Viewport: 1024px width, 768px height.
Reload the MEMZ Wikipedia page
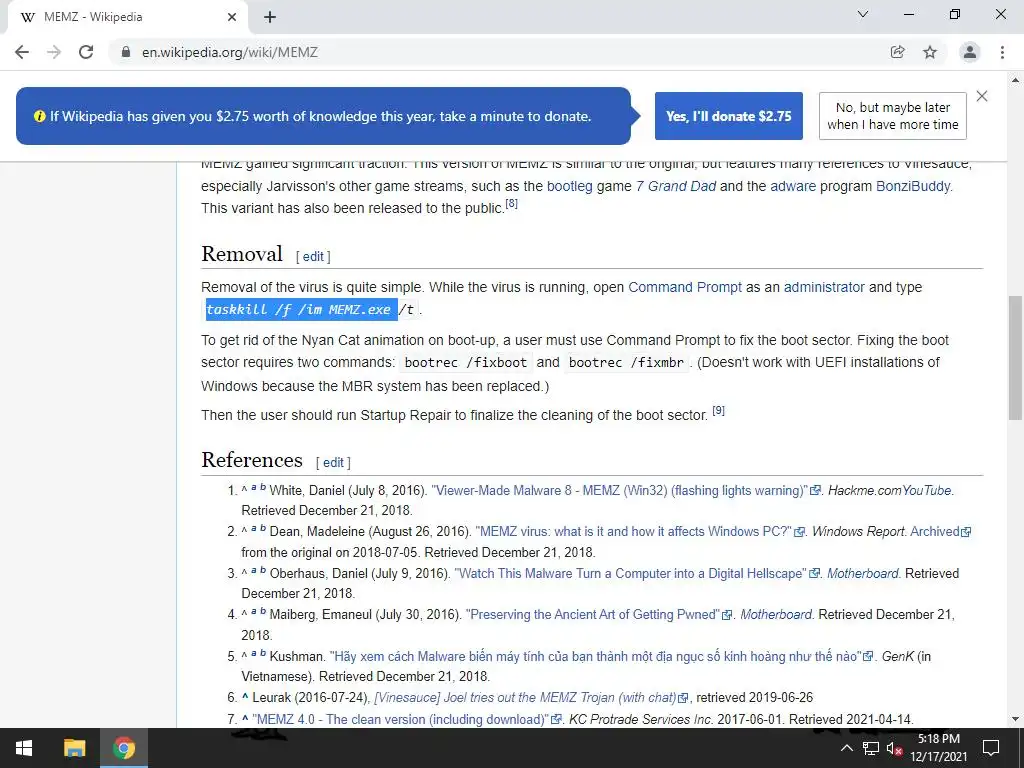click(x=86, y=52)
